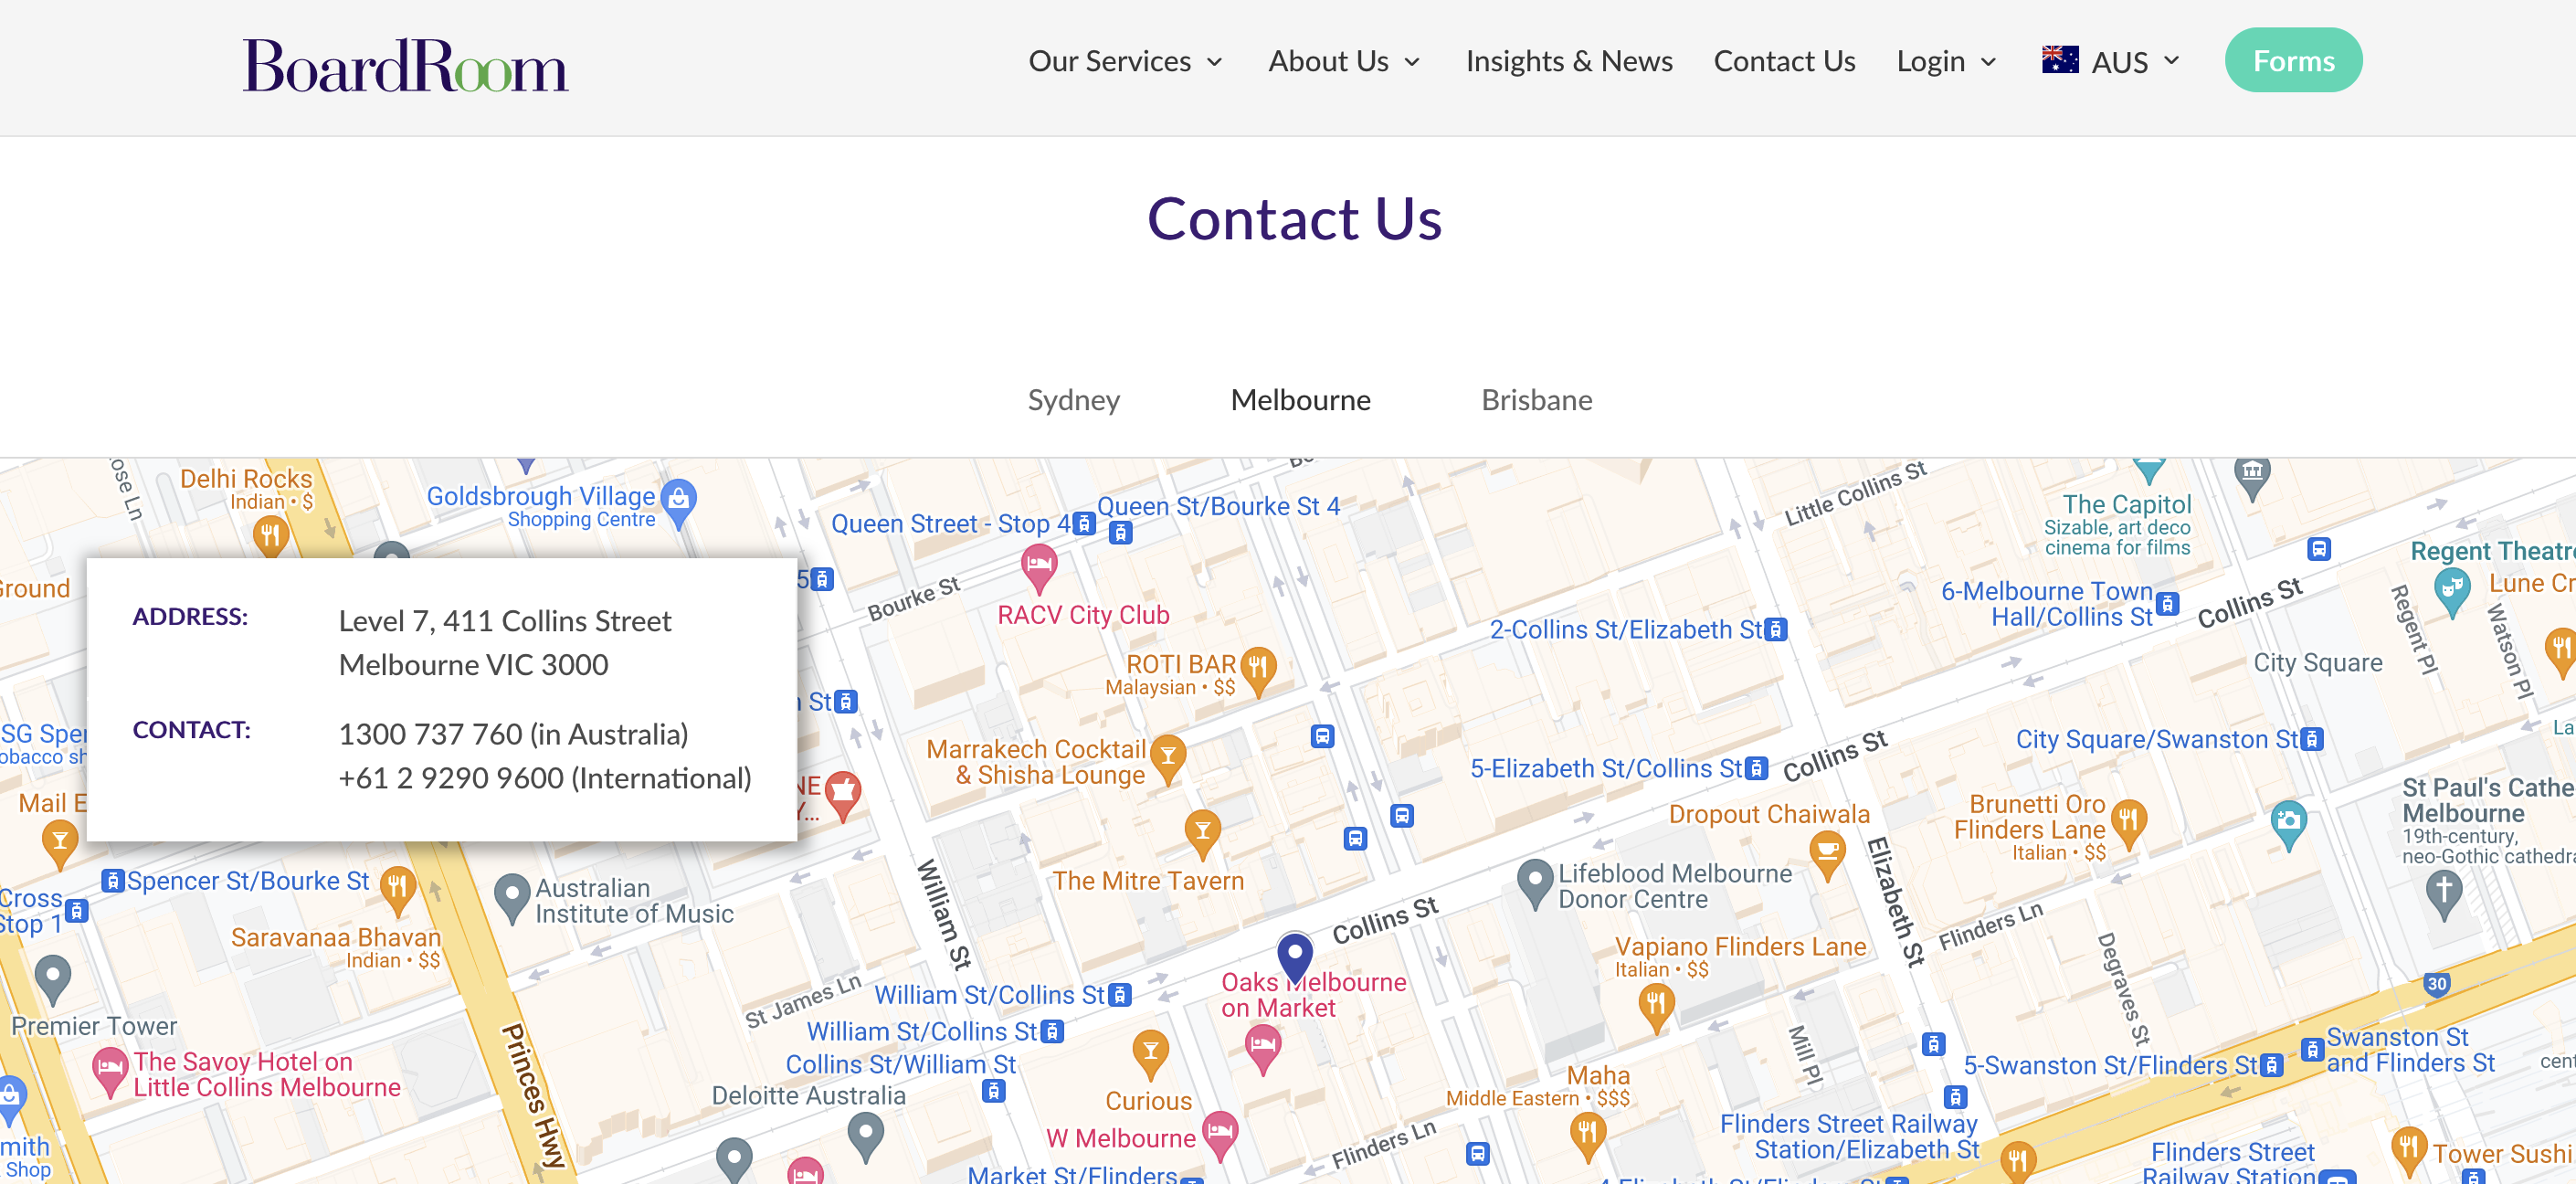Click the Queen St/Bourke St 4 stop label

point(1218,506)
